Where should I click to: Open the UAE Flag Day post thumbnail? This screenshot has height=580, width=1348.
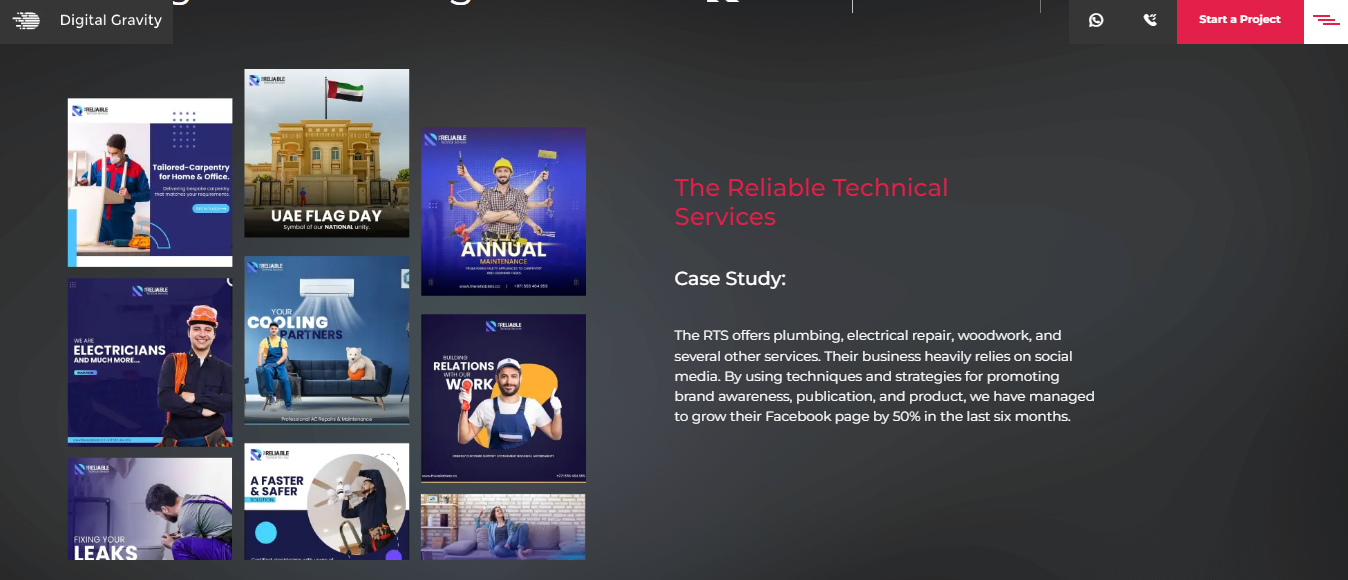(x=327, y=153)
